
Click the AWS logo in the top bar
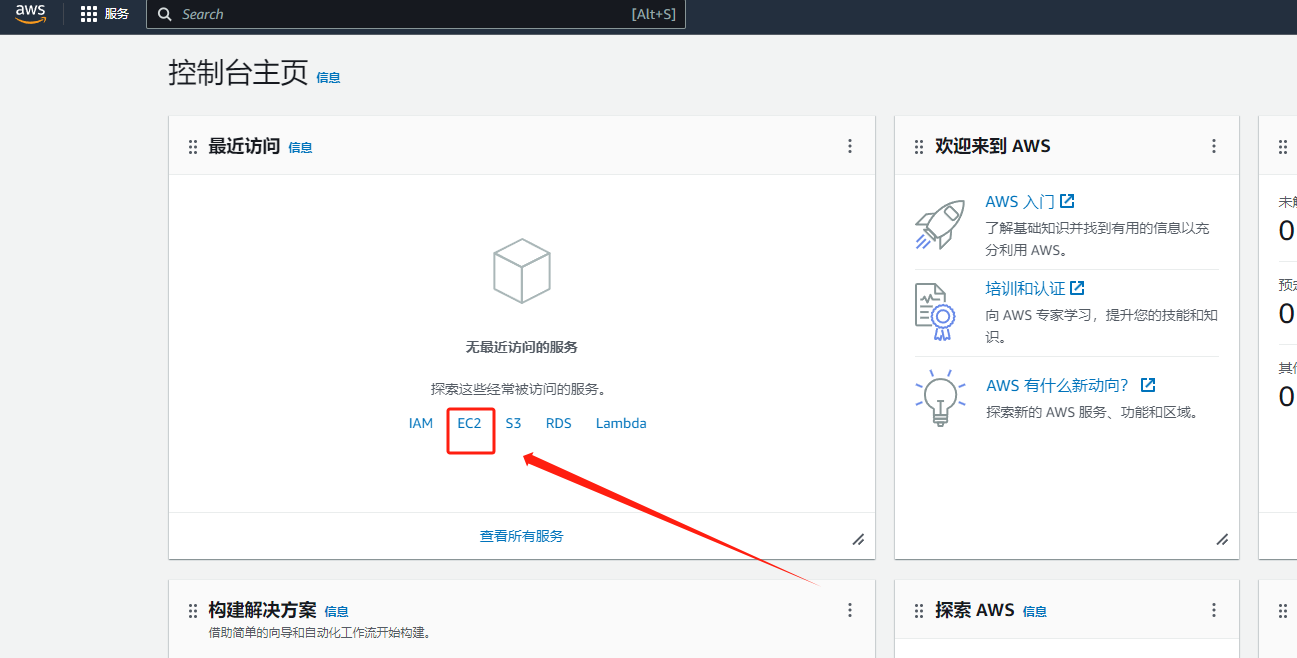pyautogui.click(x=31, y=14)
